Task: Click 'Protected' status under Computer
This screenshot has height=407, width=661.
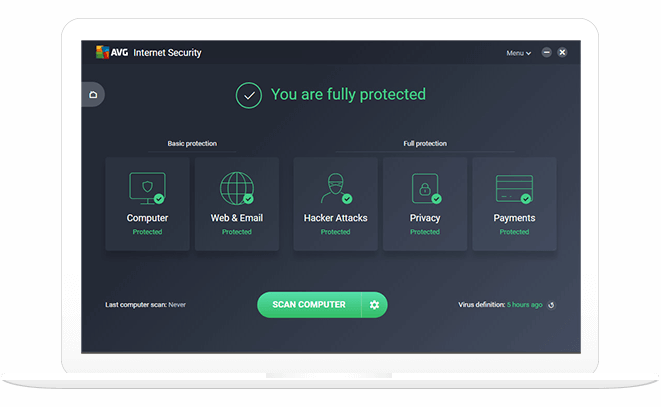Action: 147,232
